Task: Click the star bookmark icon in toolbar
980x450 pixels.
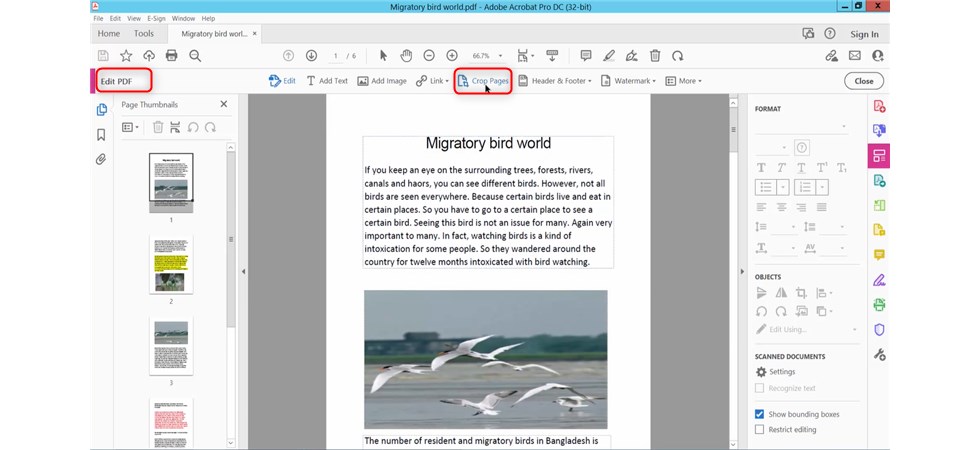Action: [126, 56]
